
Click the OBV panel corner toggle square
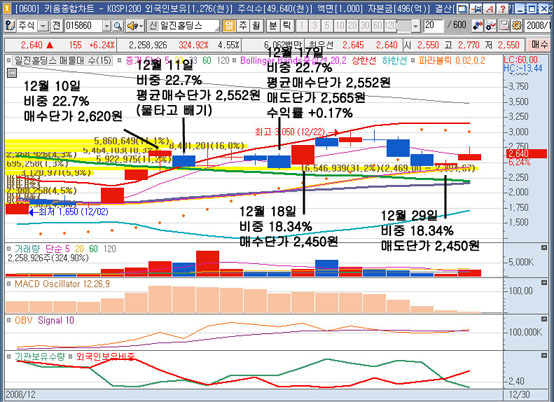pyautogui.click(x=544, y=319)
